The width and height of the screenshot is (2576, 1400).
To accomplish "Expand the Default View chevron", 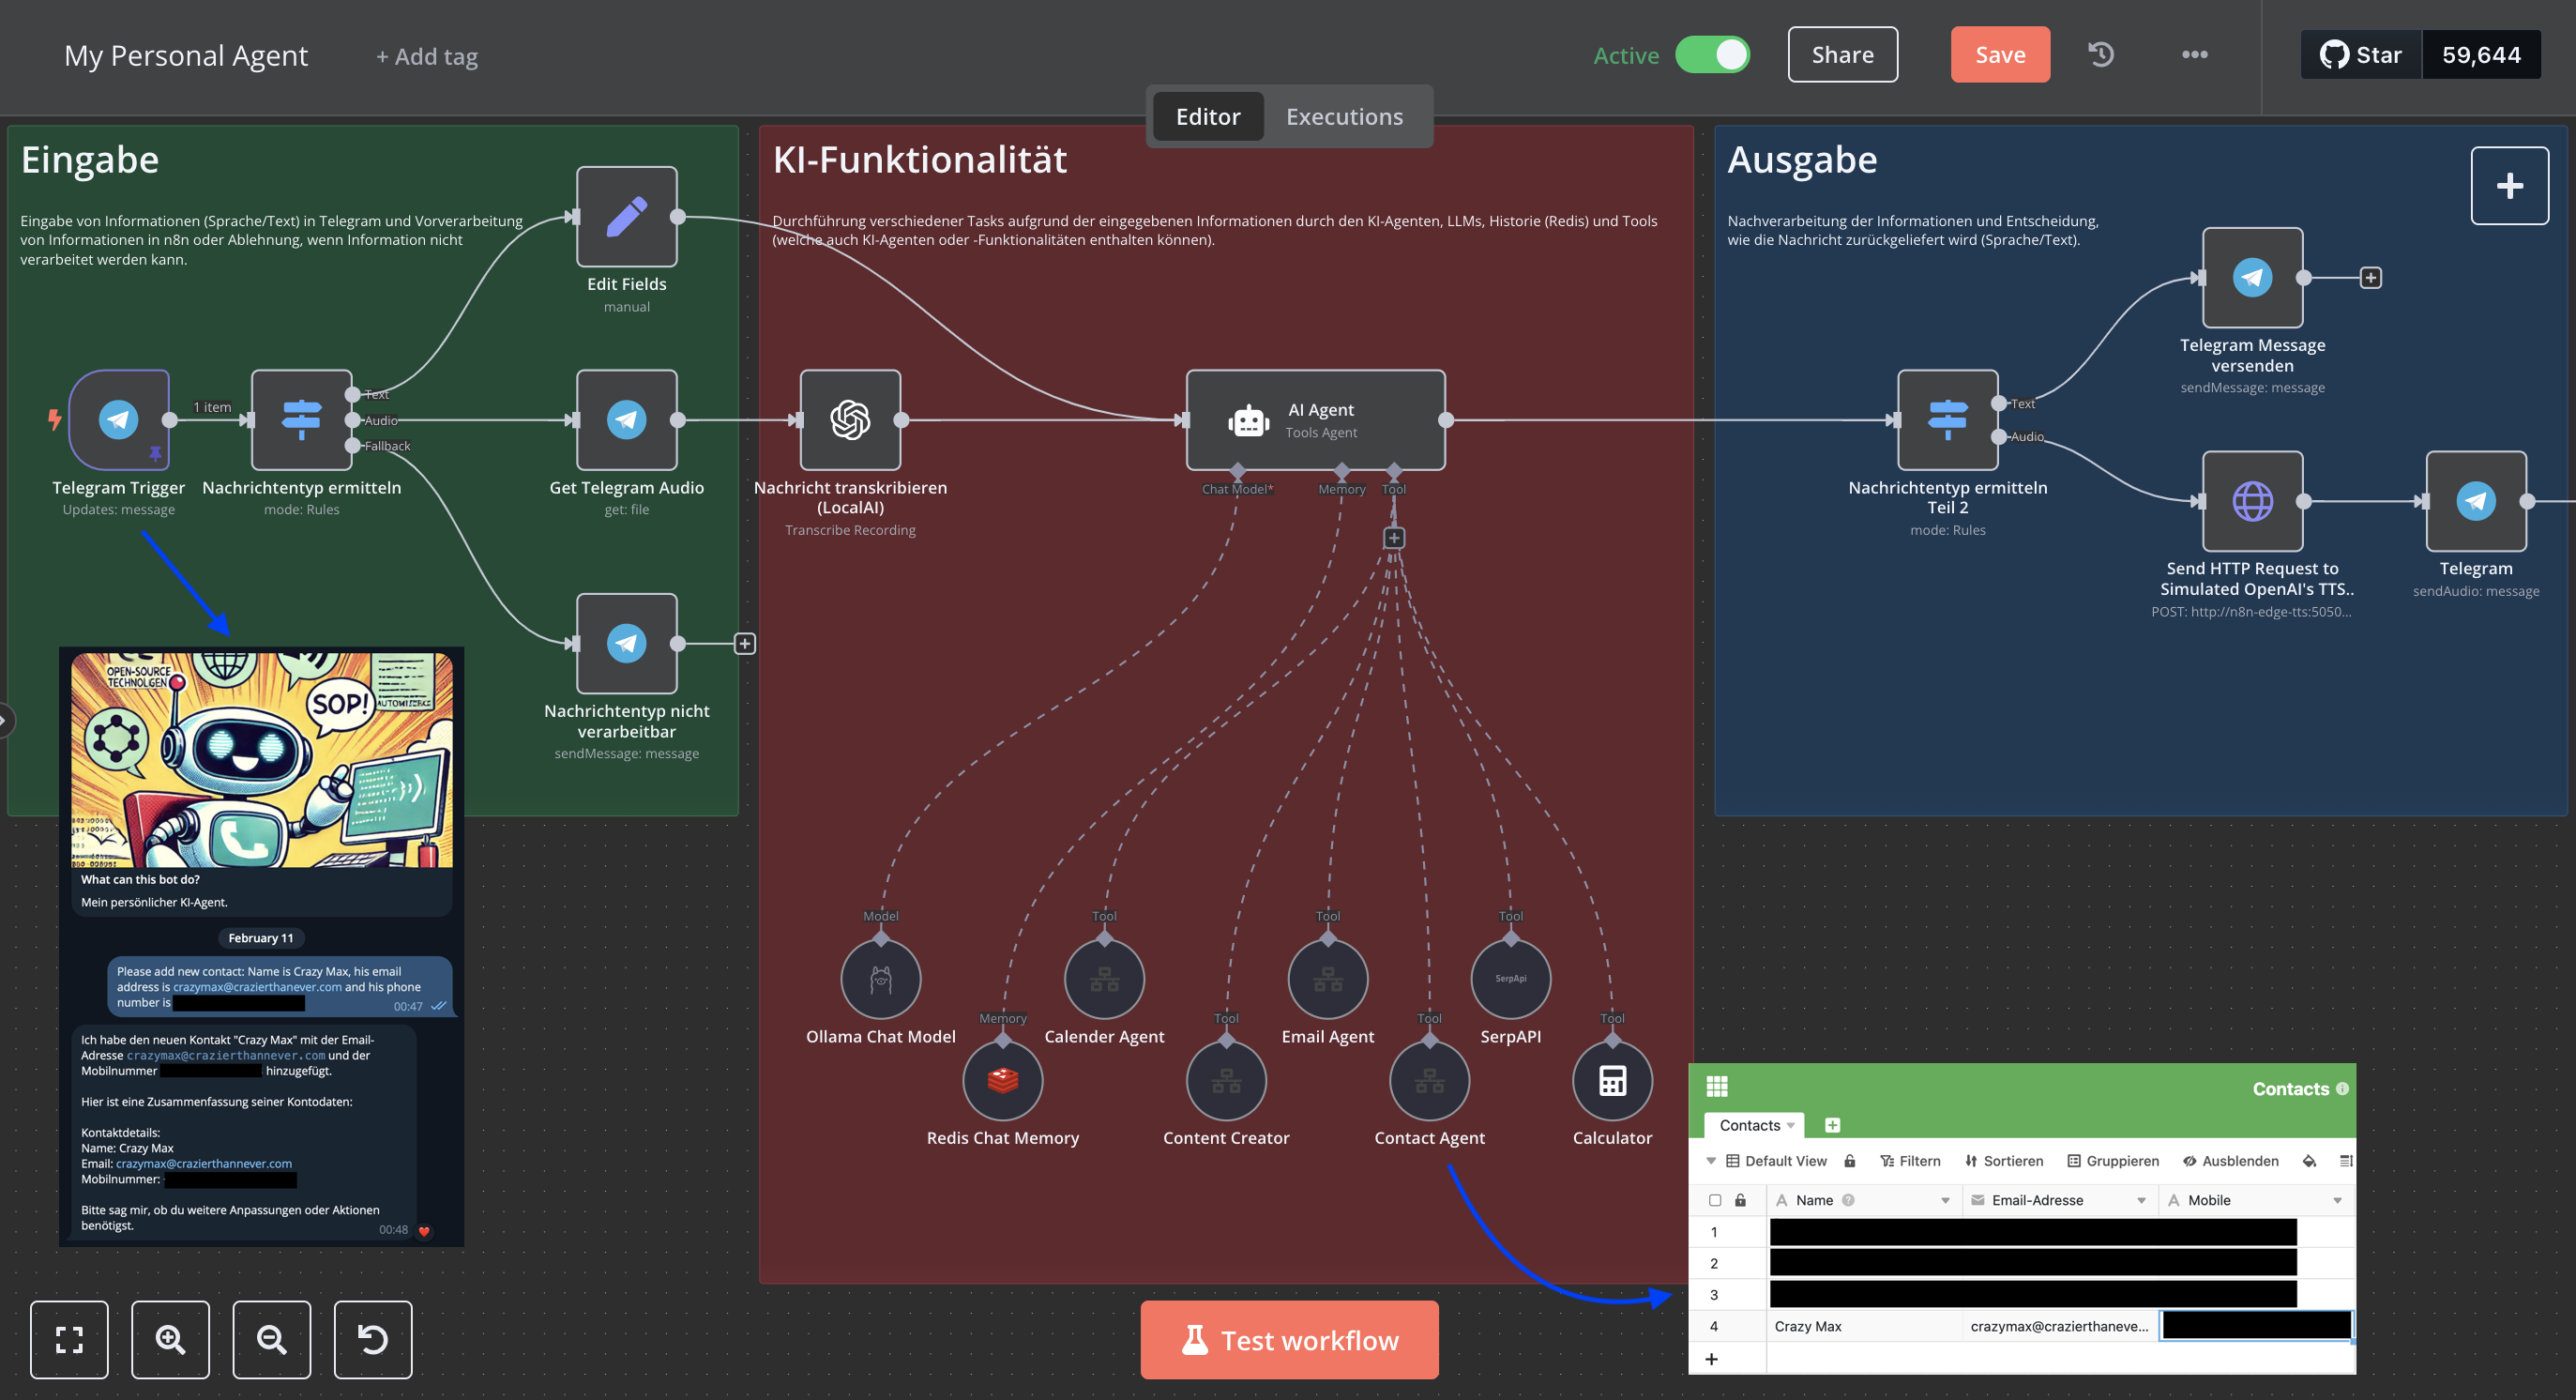I will click(1711, 1161).
